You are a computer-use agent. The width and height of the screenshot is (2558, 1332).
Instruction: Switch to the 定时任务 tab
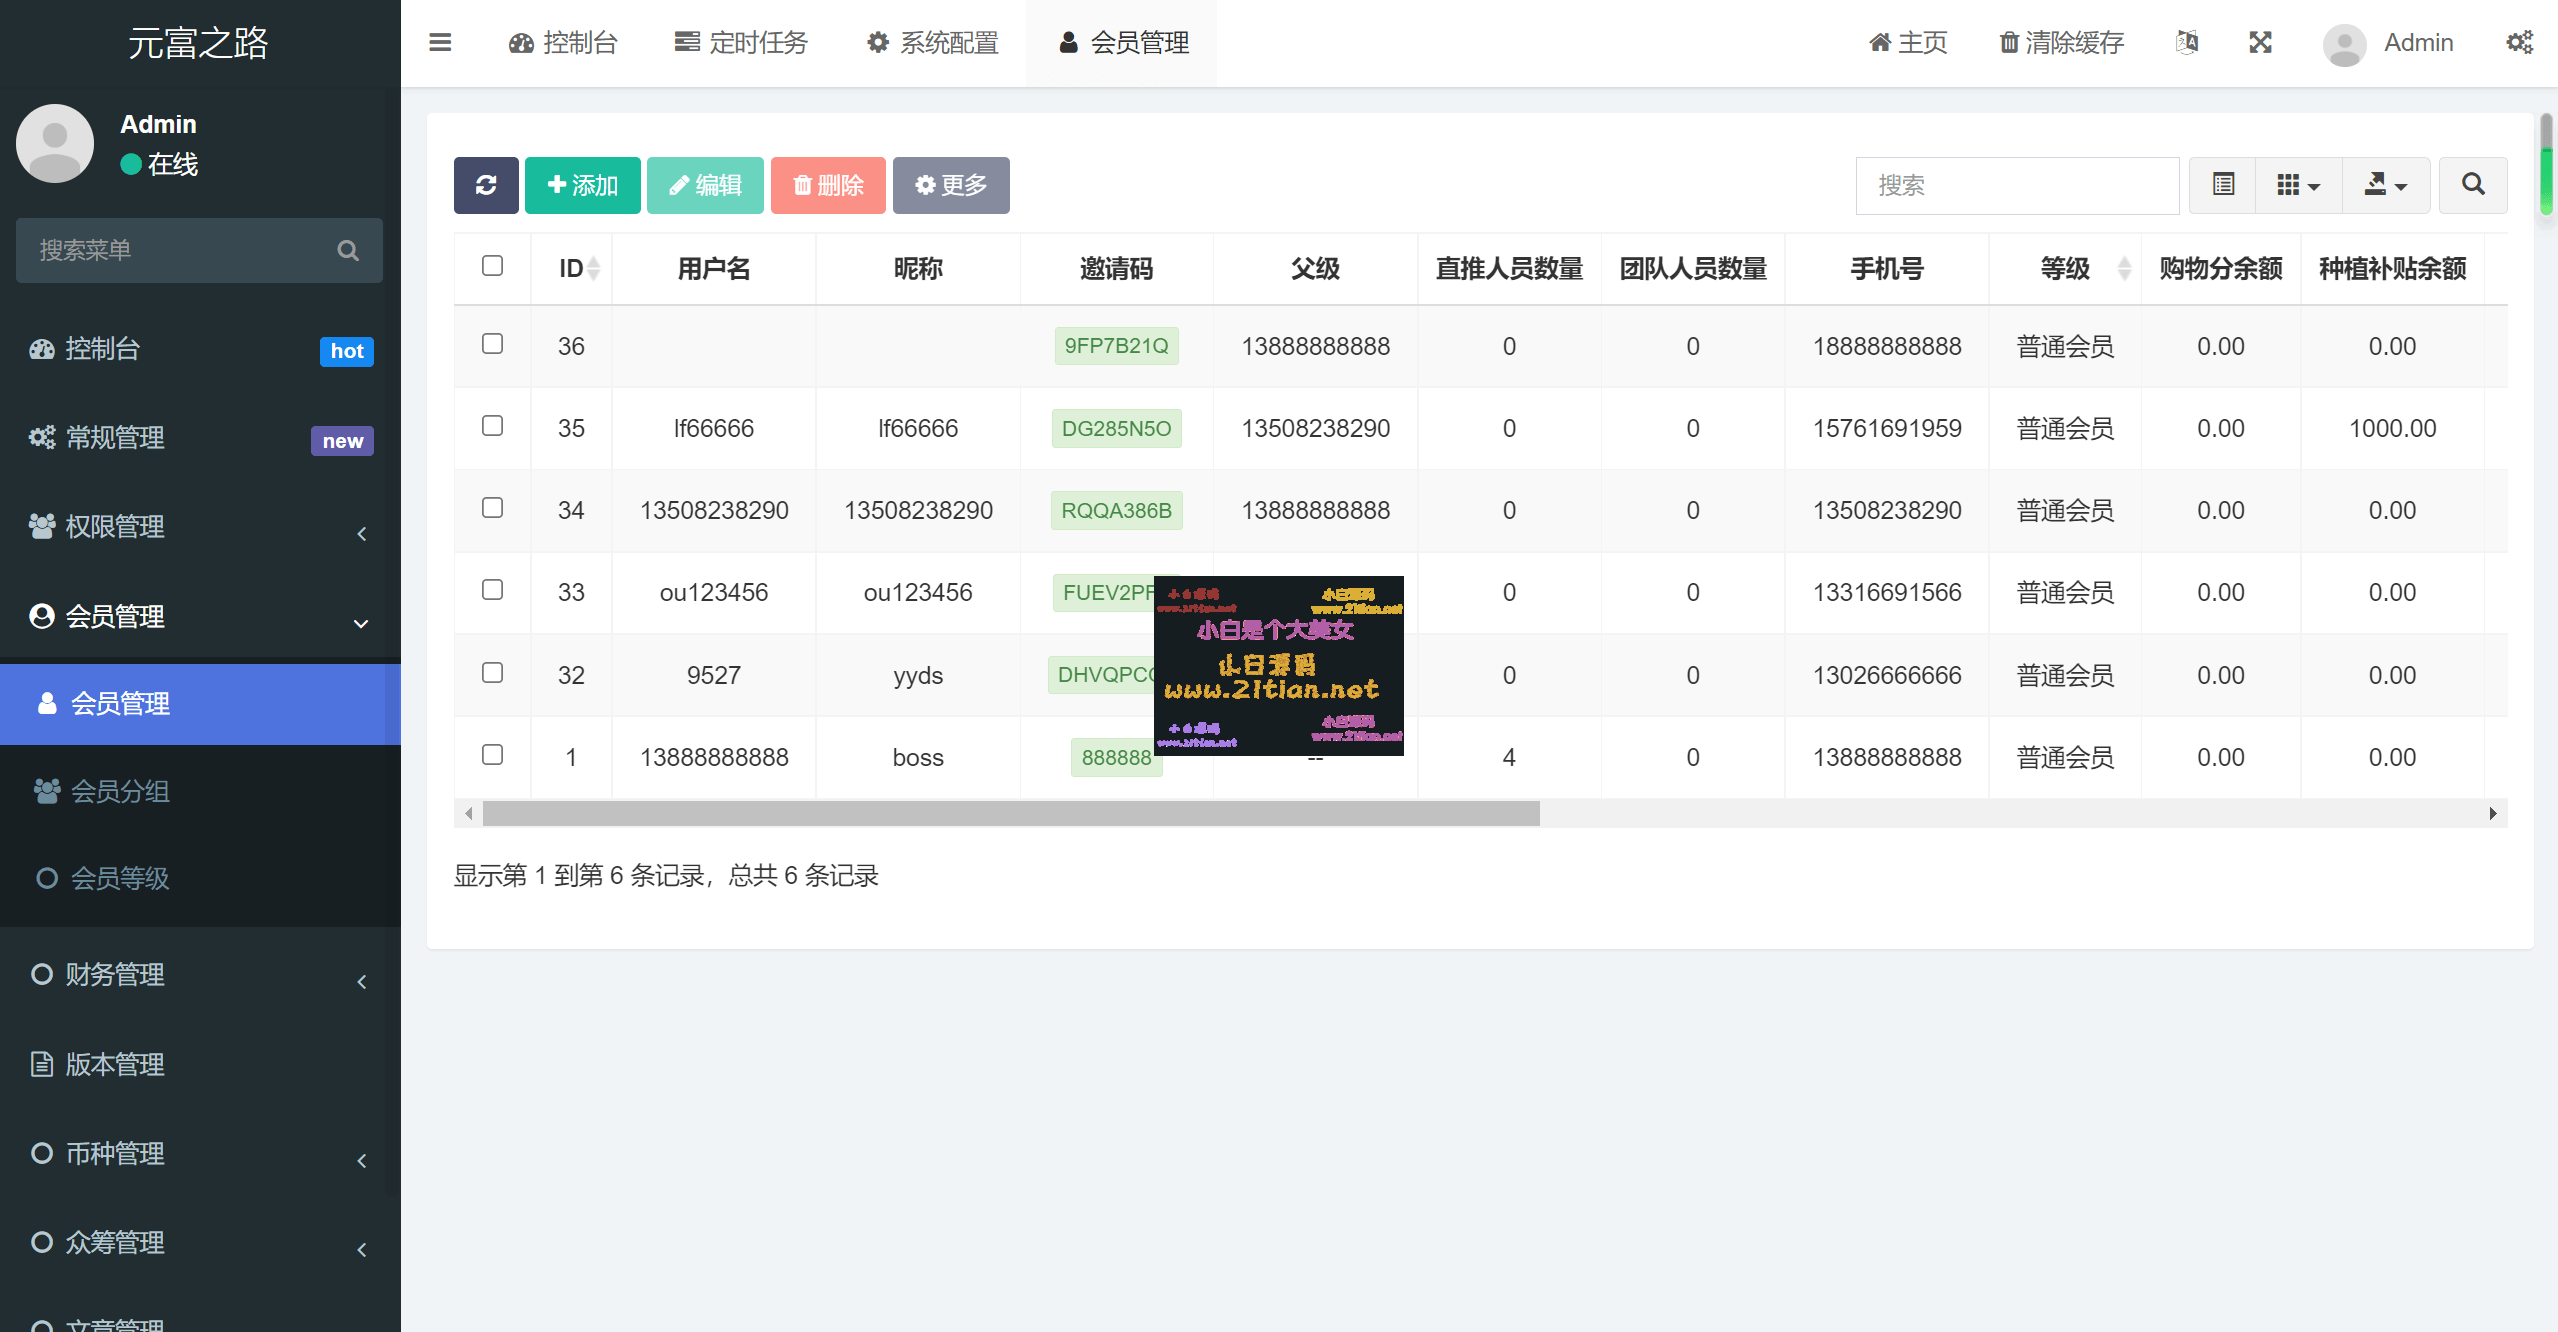click(x=741, y=43)
